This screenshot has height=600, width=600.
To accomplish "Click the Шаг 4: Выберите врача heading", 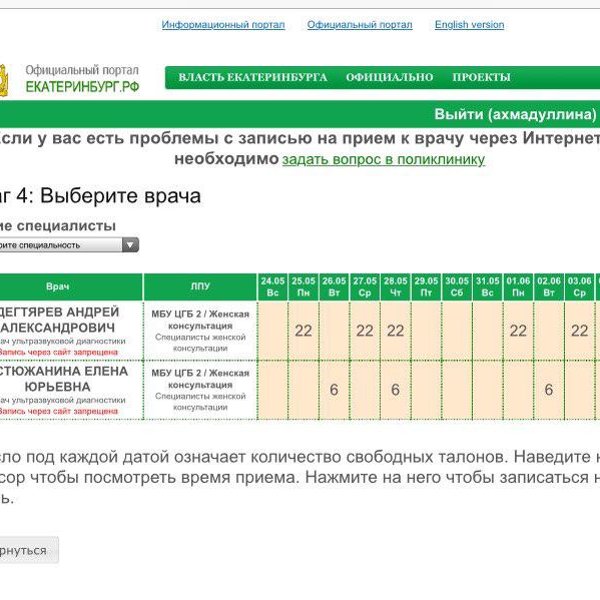I will (x=99, y=196).
